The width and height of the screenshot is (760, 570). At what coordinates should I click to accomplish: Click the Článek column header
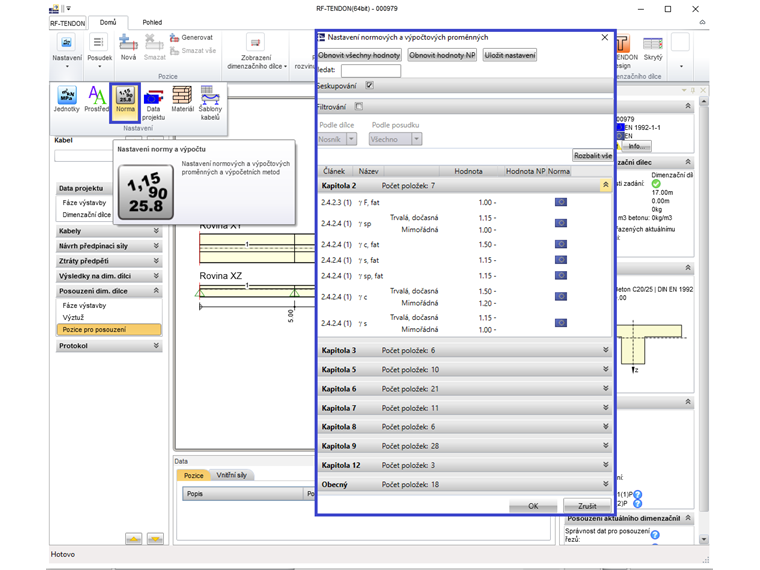coord(334,171)
